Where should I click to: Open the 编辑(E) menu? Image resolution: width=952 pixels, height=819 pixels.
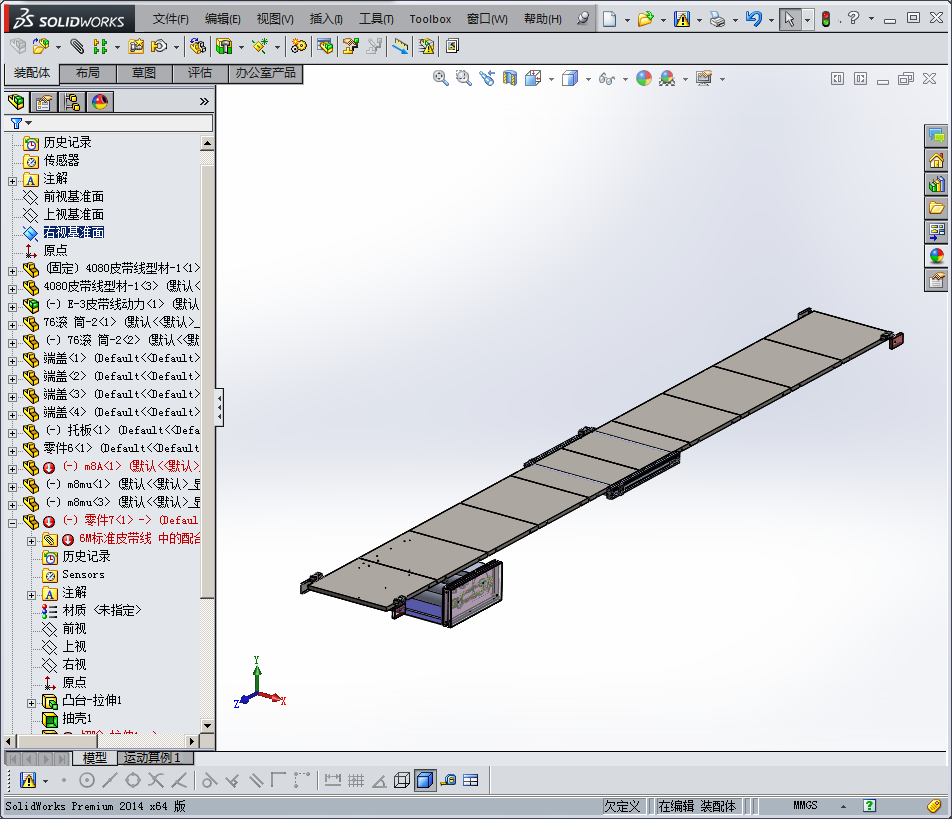(x=222, y=19)
